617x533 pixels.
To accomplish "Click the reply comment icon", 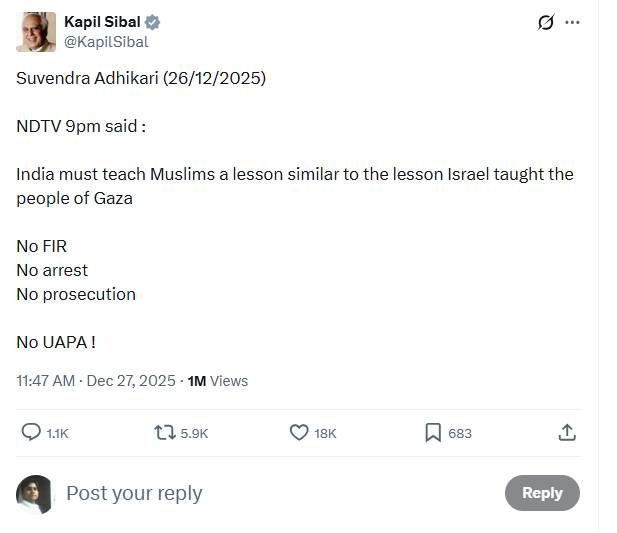I will click(32, 432).
